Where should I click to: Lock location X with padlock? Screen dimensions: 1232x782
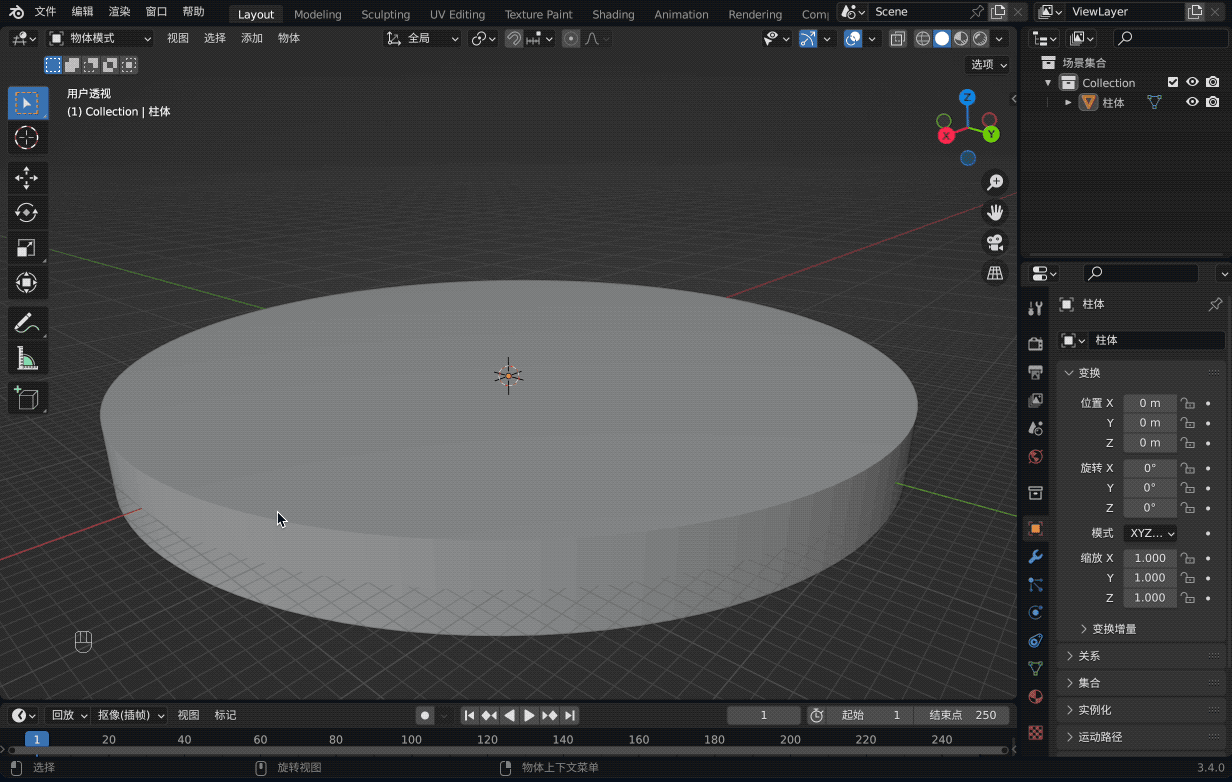pyautogui.click(x=1187, y=403)
